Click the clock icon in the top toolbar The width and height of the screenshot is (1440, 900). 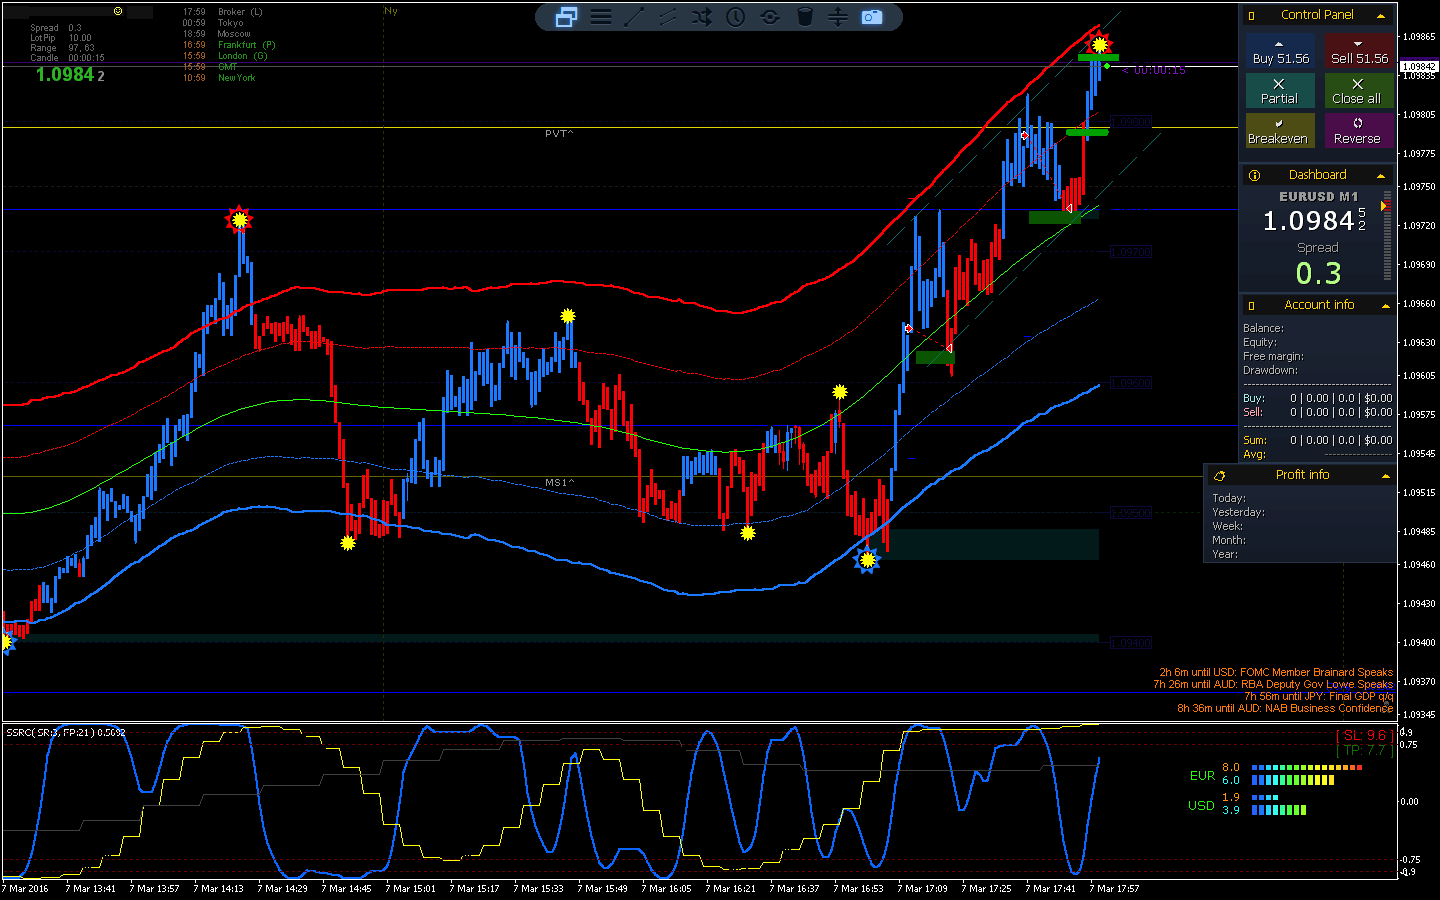pos(736,17)
